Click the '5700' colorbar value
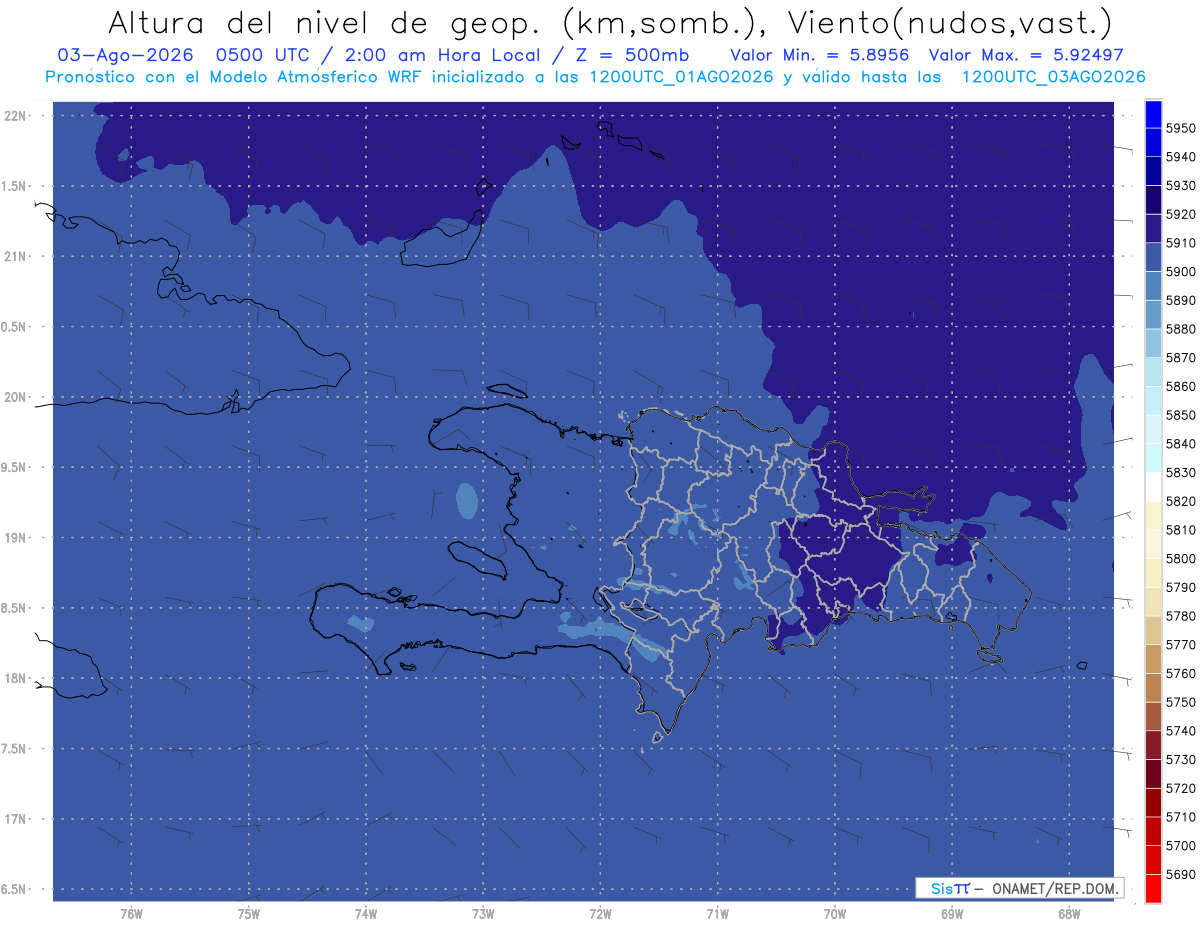 point(1181,845)
